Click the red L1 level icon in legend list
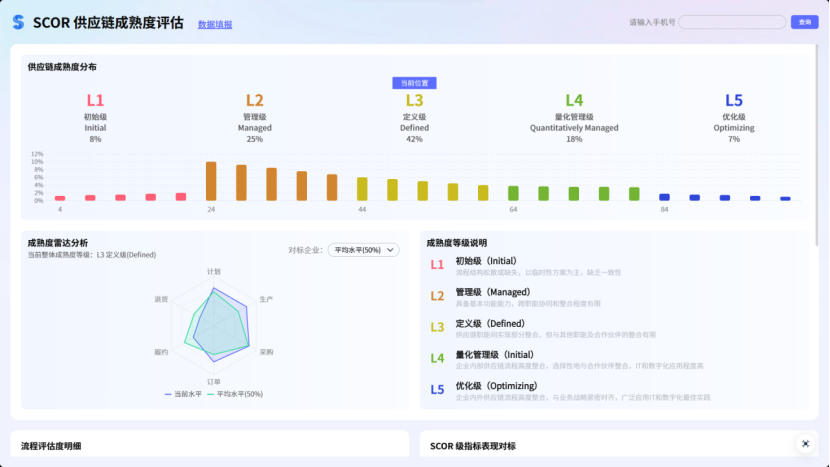 pyautogui.click(x=437, y=265)
